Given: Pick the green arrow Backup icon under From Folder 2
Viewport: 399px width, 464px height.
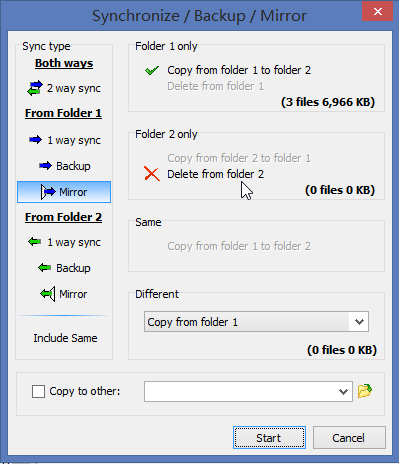Looking at the screenshot, I should coord(44,267).
